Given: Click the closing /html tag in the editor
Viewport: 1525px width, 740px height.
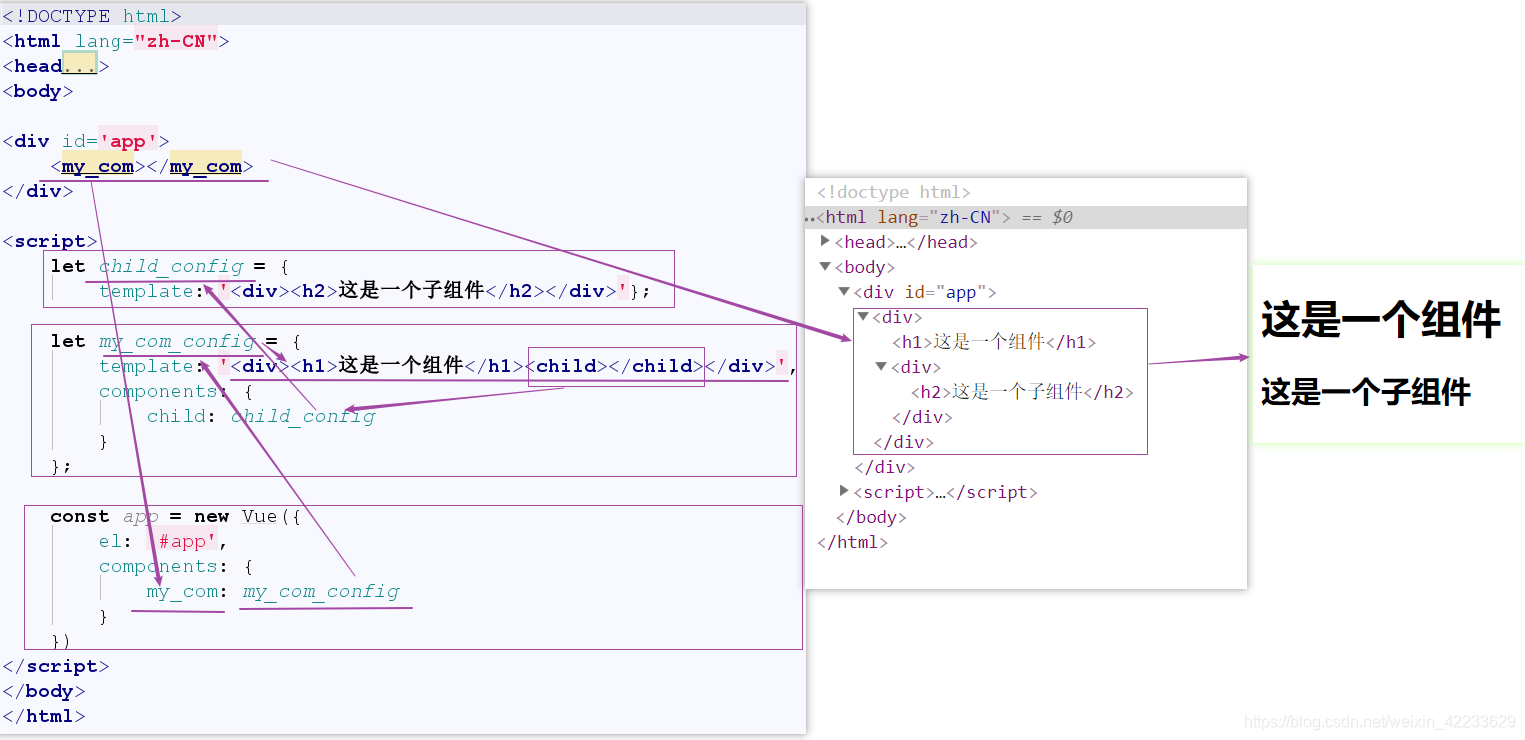Looking at the screenshot, I should (x=44, y=716).
